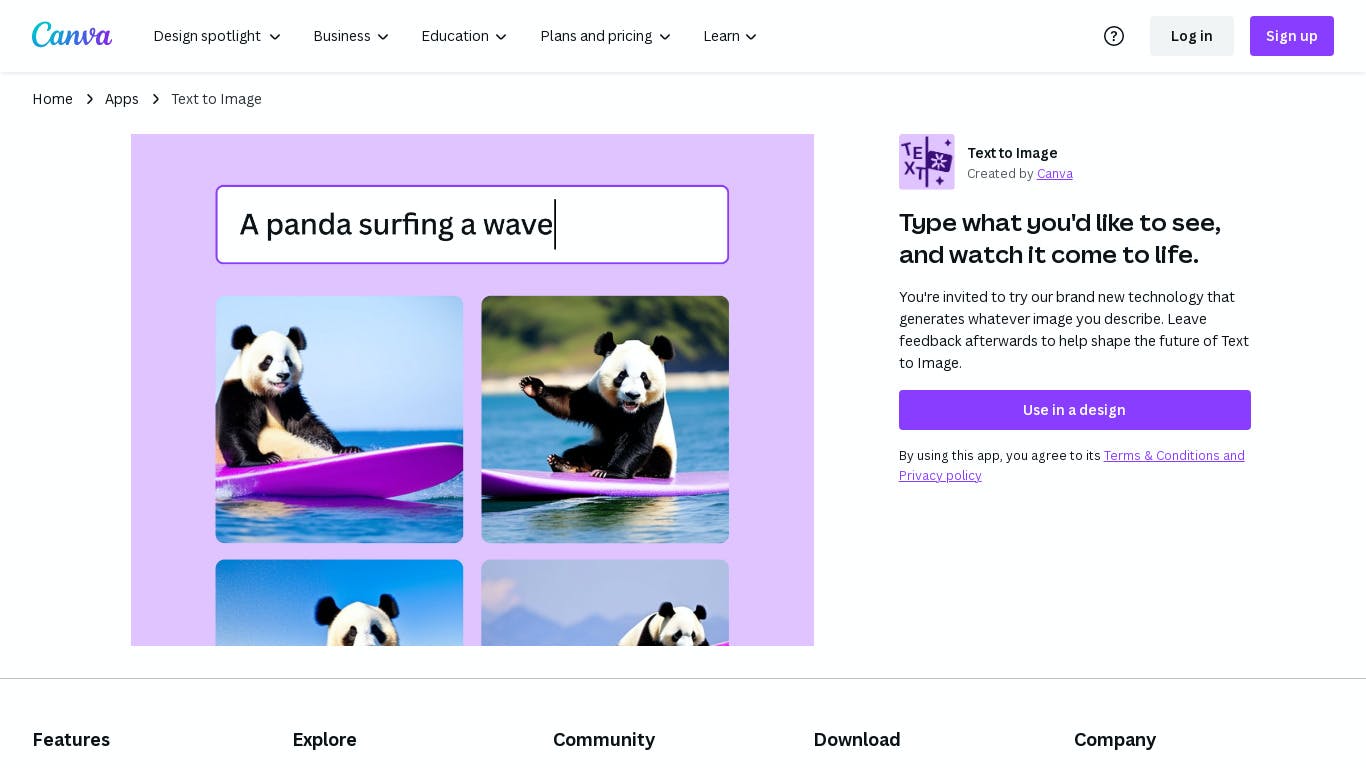Viewport: 1366px width, 768px height.
Task: Open the Learn menu
Action: coord(730,36)
